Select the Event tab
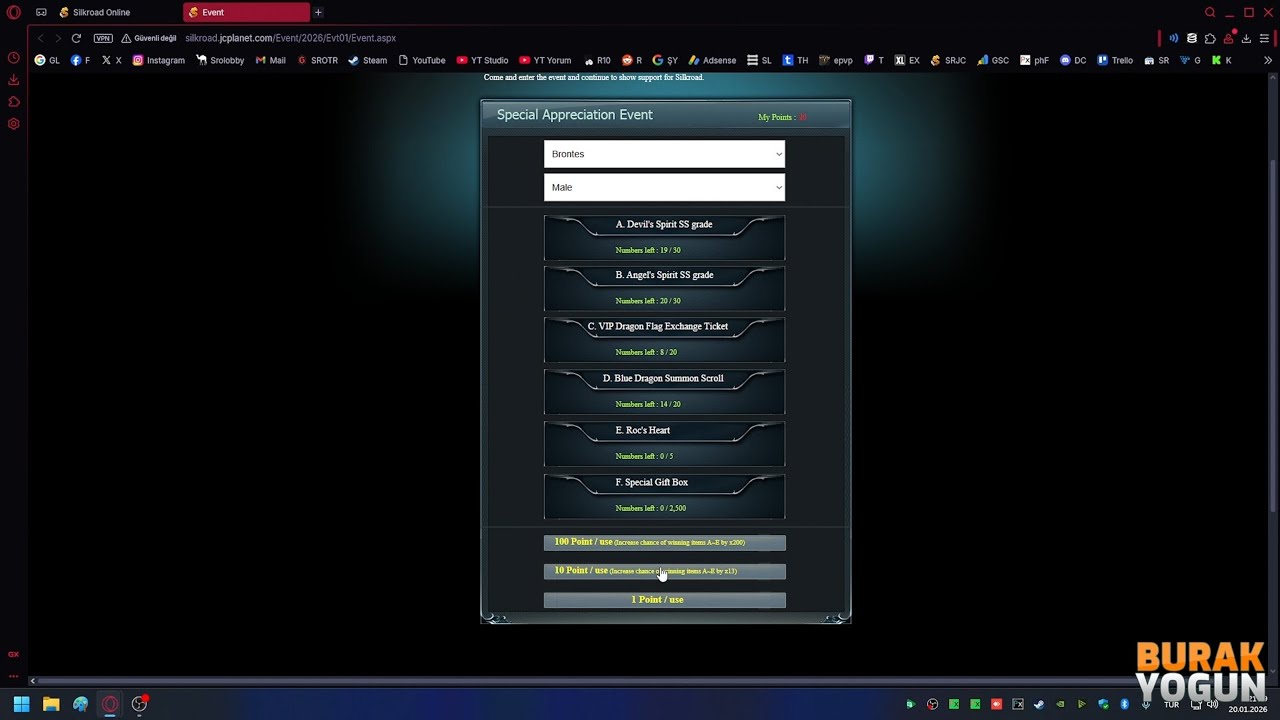 point(246,12)
